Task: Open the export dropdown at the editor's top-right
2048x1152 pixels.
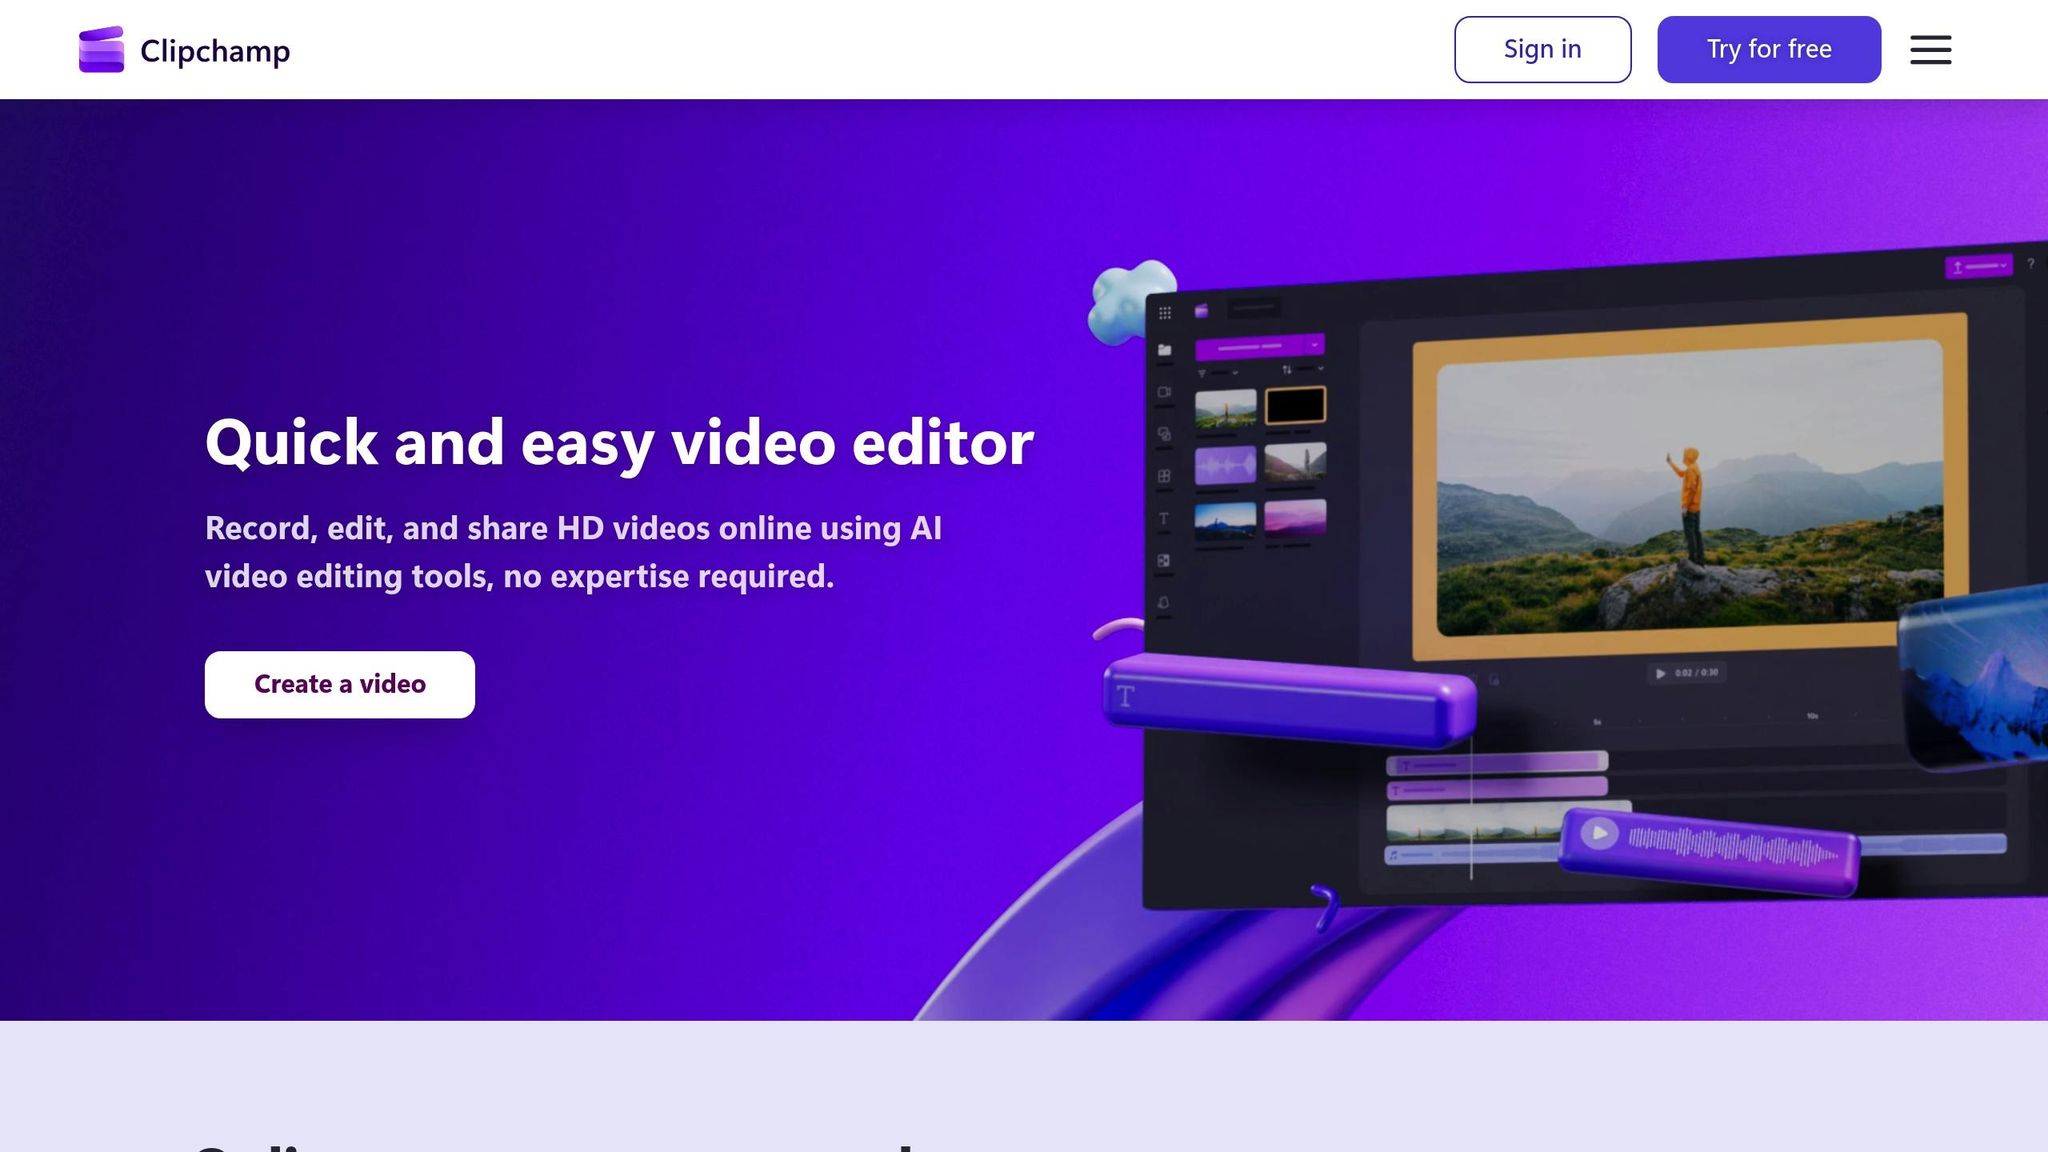Action: pyautogui.click(x=1978, y=266)
